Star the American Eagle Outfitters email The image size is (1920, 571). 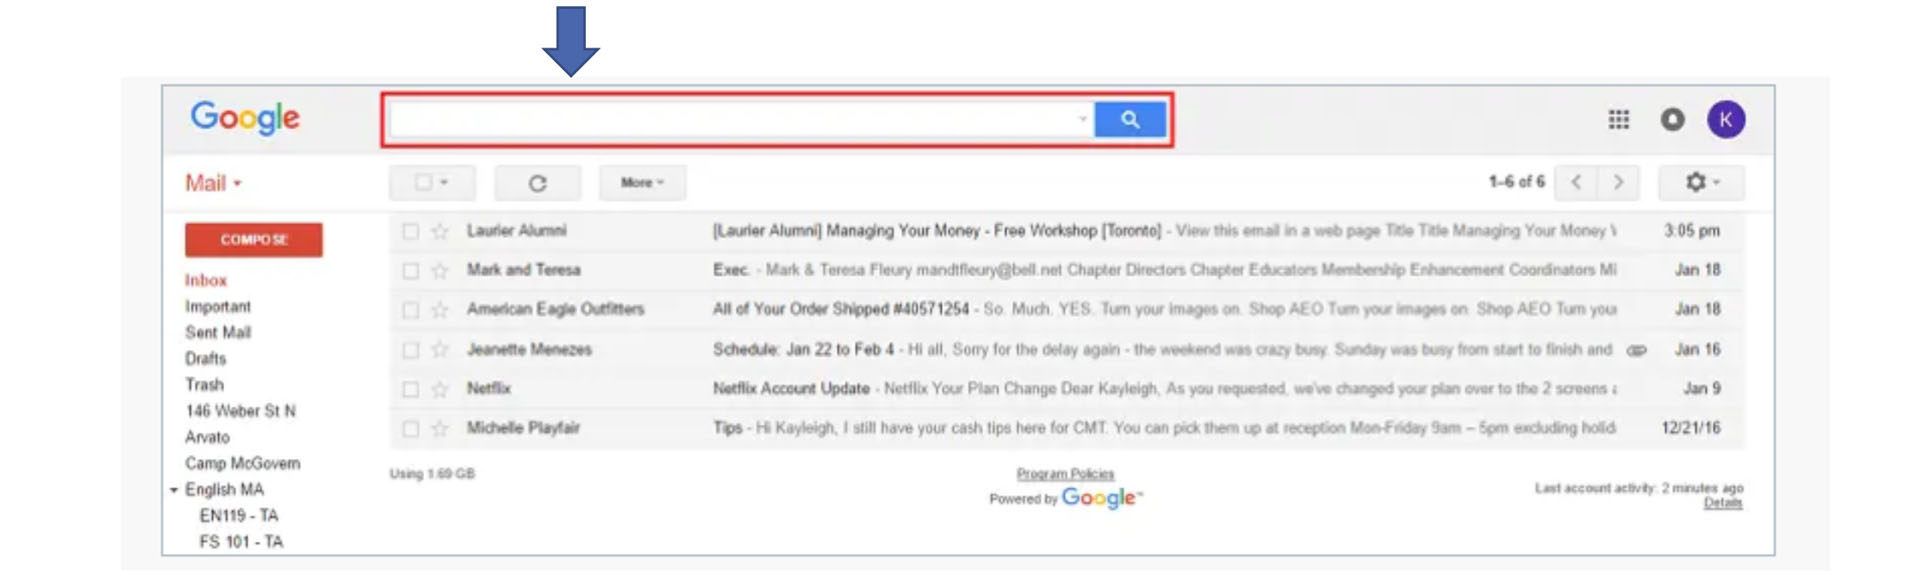(x=439, y=310)
